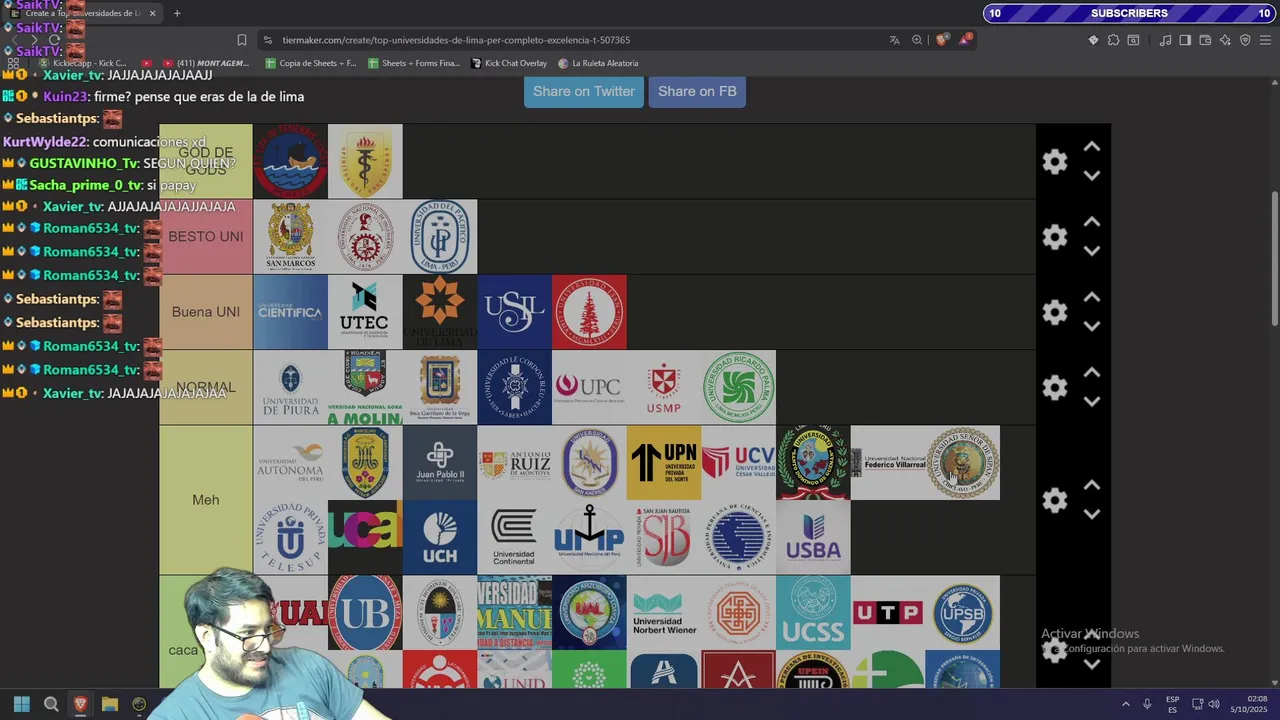Move GOD DE GODS tier down with arrow
Screen dimensions: 1280x720
click(x=1092, y=176)
